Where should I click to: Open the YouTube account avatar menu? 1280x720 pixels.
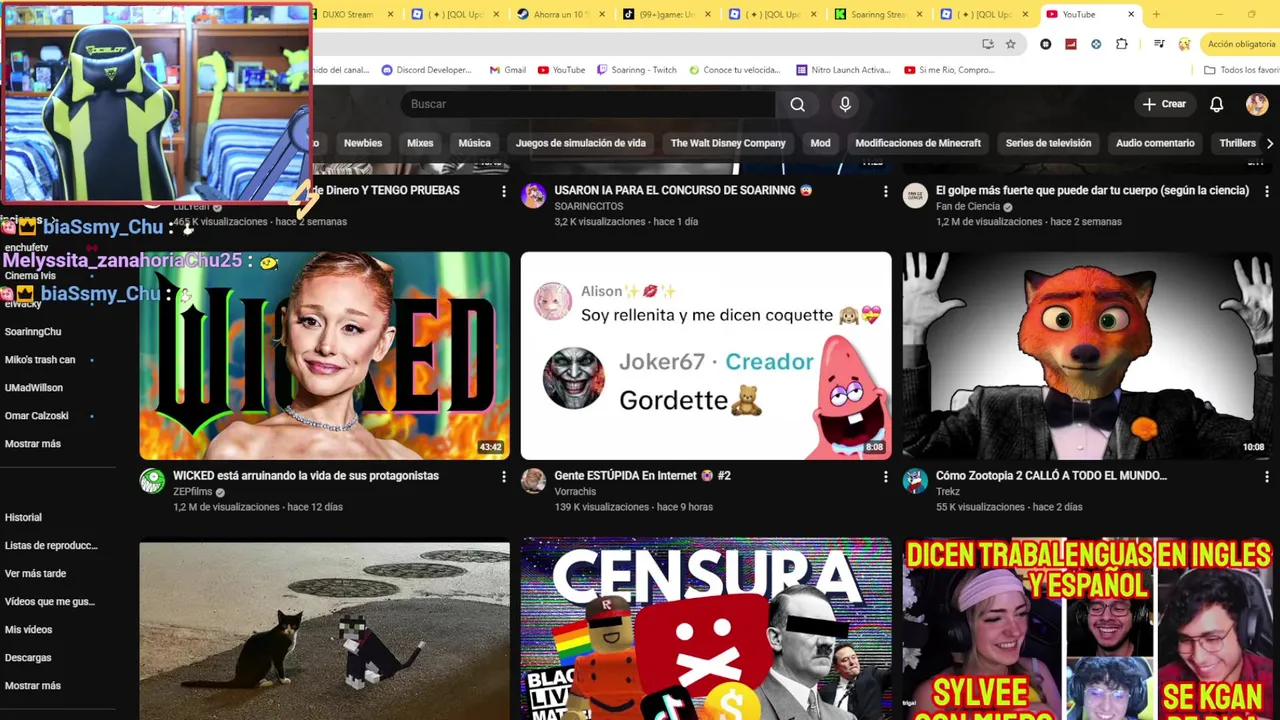(1257, 104)
